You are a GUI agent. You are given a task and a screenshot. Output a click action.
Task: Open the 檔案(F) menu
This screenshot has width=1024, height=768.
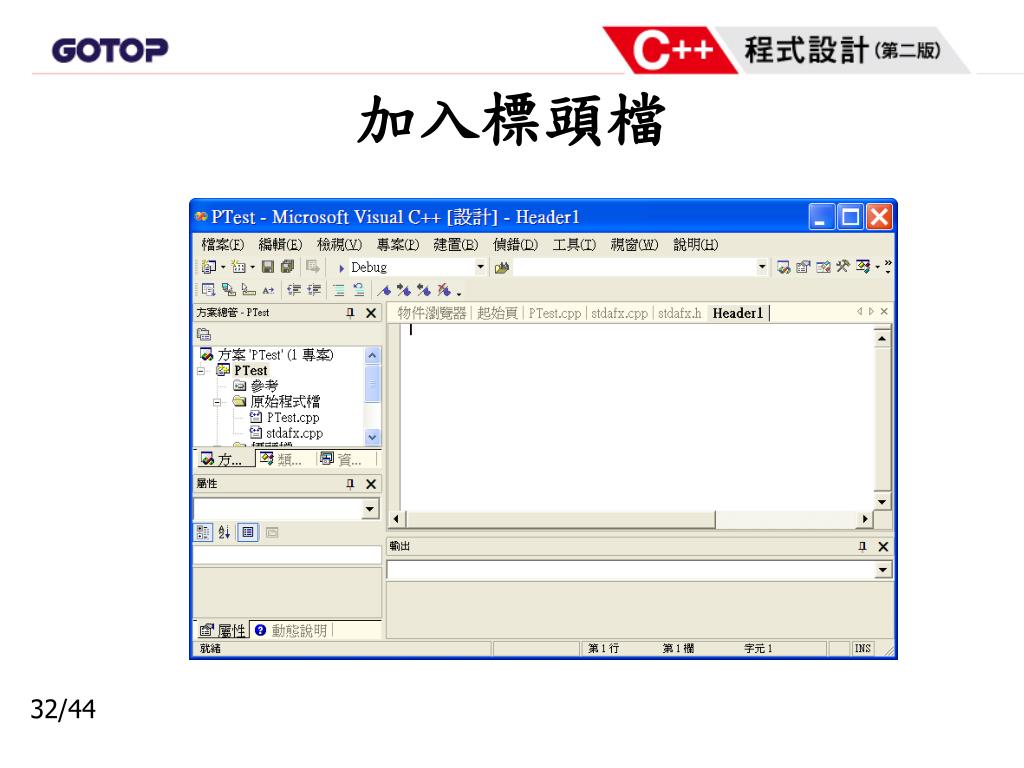(x=223, y=245)
